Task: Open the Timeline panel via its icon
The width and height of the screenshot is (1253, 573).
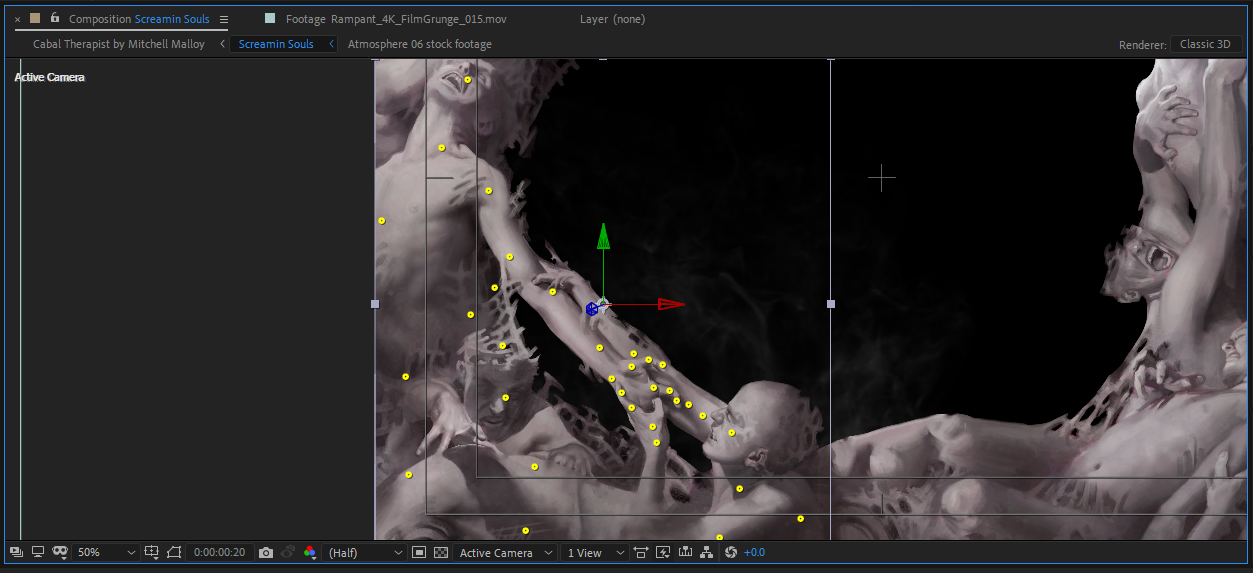Action: [x=686, y=552]
